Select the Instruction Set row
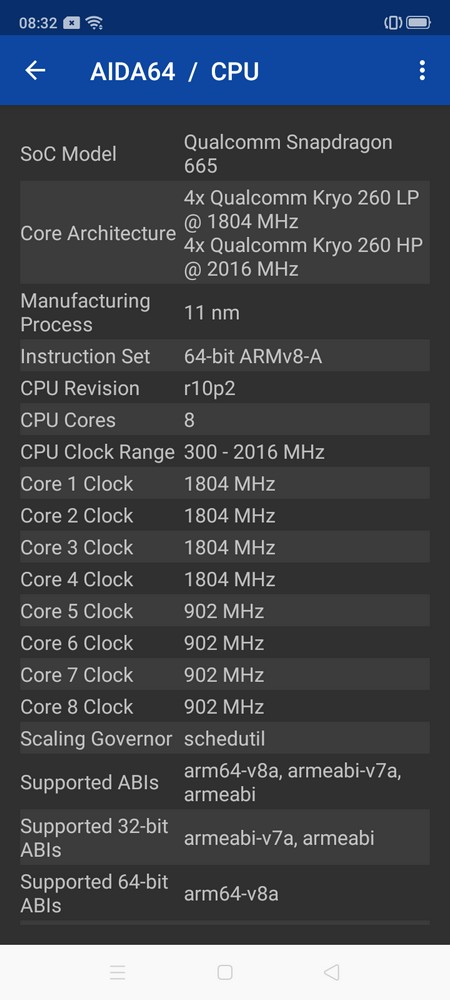450x1000 pixels. [224, 356]
